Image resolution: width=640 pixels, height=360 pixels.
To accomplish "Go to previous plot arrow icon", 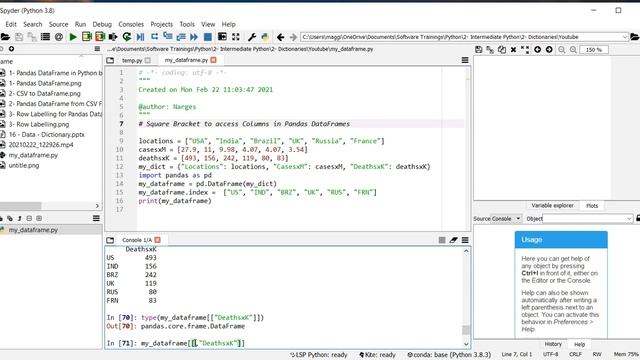I will coord(538,49).
